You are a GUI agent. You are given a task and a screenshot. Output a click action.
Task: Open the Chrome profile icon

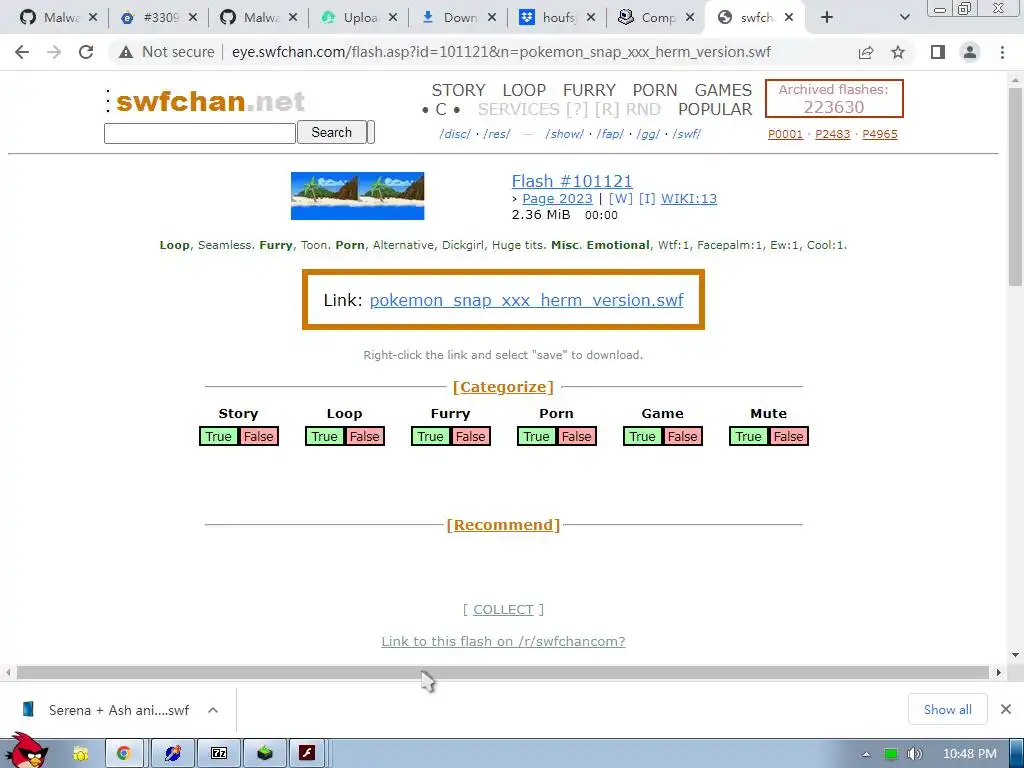pyautogui.click(x=970, y=52)
